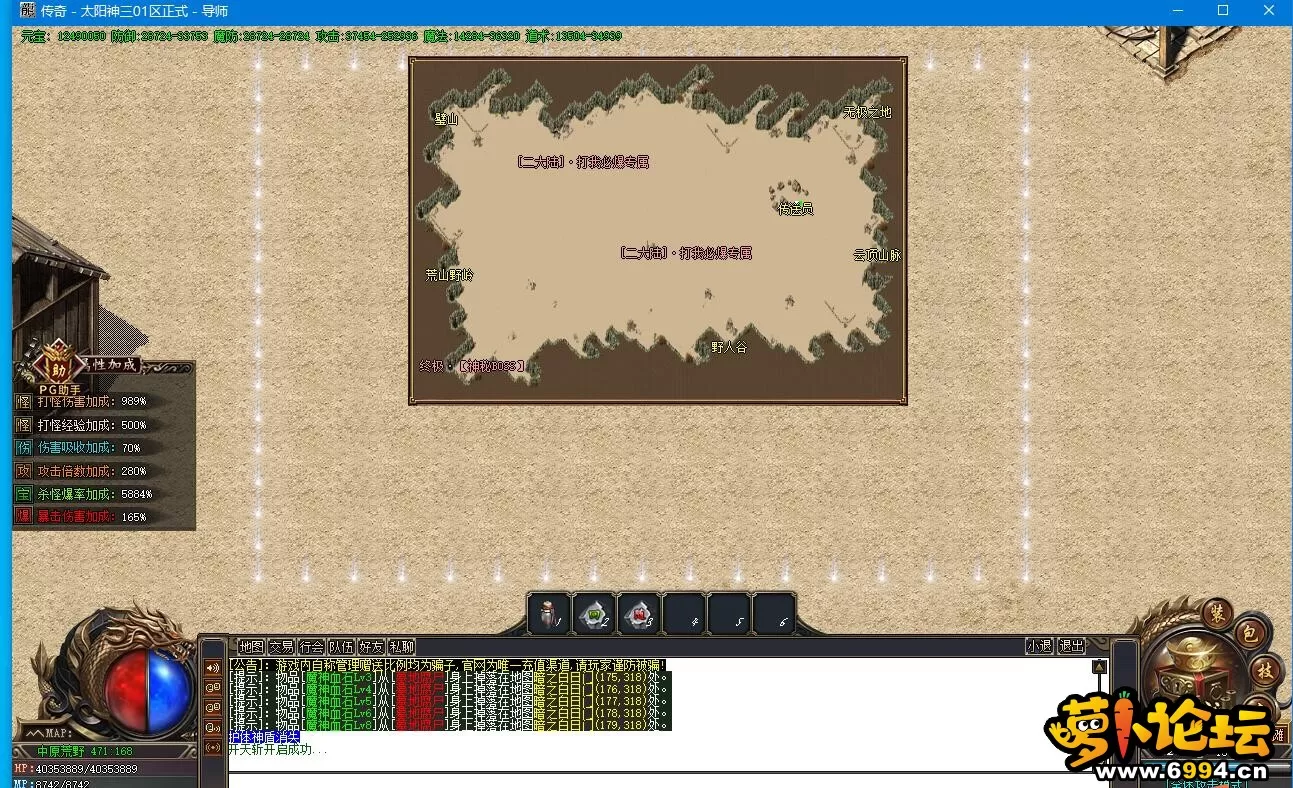The image size is (1293, 788).
Task: Click 云顶山脉 on the map
Action: click(877, 255)
